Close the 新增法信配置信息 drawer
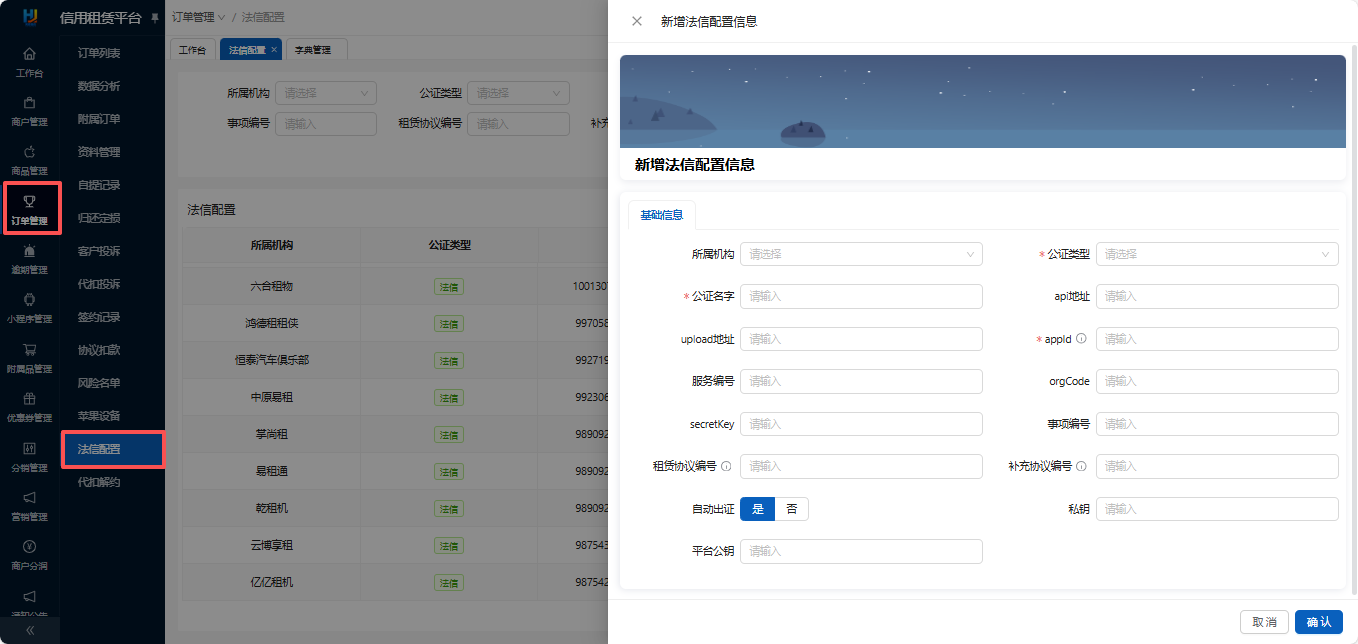This screenshot has height=644, width=1358. pyautogui.click(x=637, y=21)
